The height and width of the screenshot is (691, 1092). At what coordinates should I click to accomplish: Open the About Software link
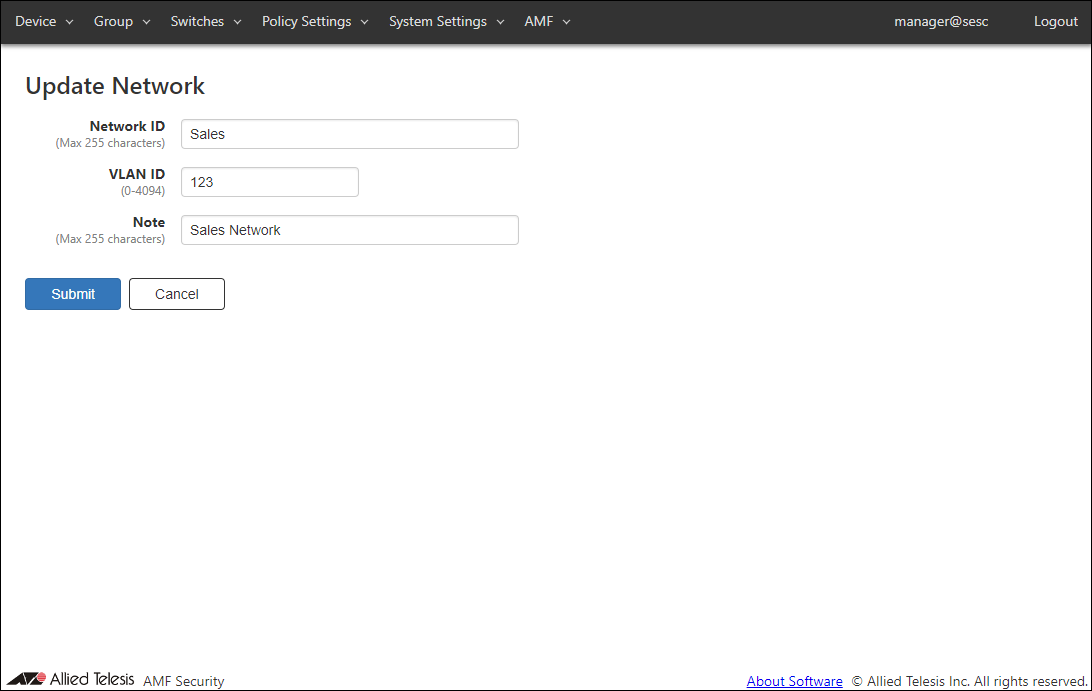794,681
